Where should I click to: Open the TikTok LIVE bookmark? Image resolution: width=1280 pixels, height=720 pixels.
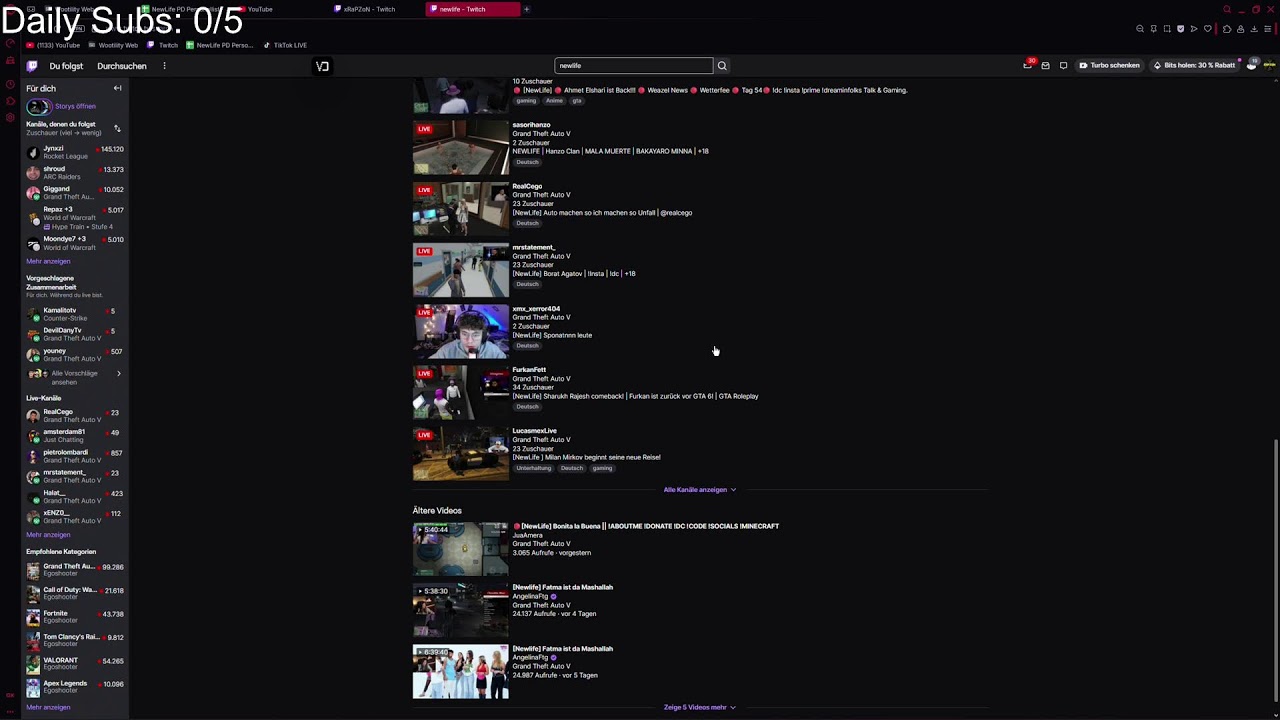285,45
